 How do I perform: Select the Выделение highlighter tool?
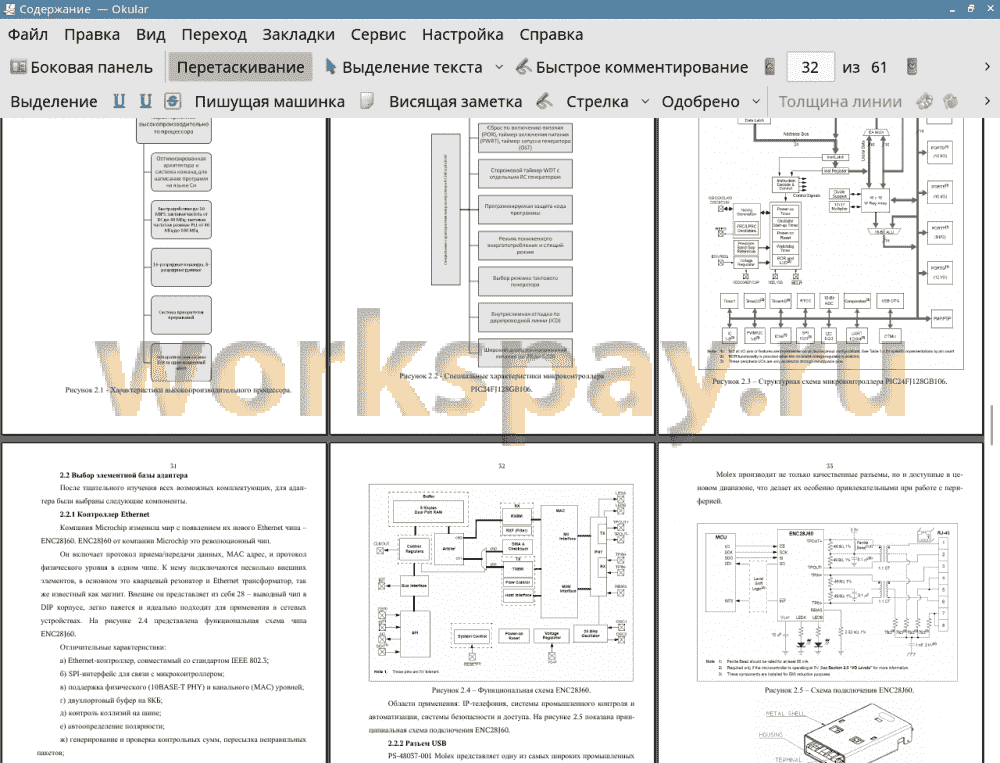click(54, 101)
